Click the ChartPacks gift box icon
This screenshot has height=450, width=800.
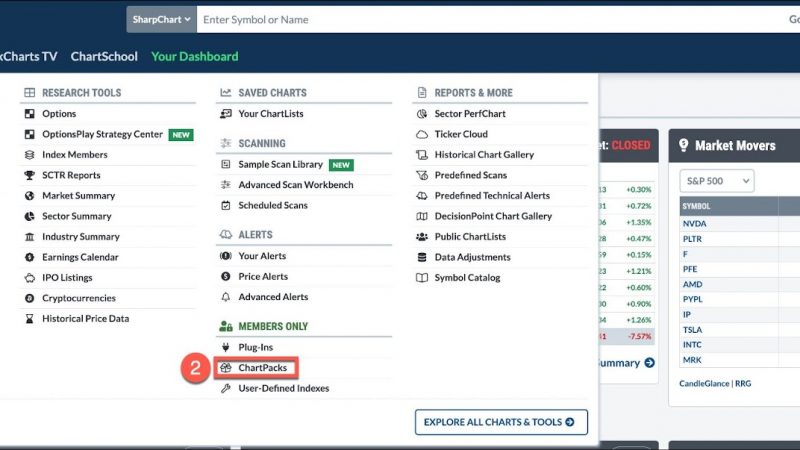[226, 367]
